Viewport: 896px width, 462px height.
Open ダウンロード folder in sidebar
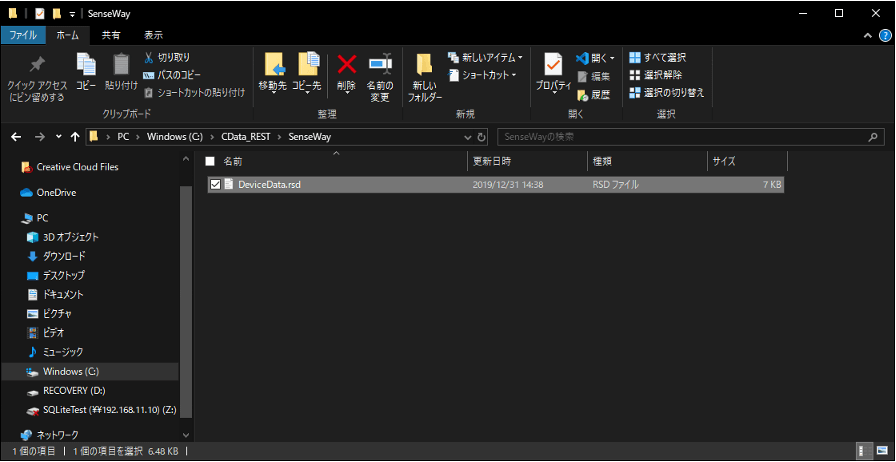click(x=64, y=256)
